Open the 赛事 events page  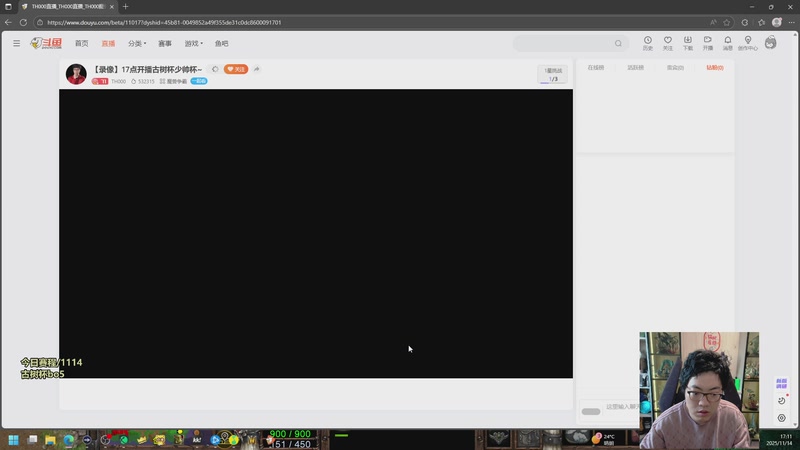click(x=165, y=43)
